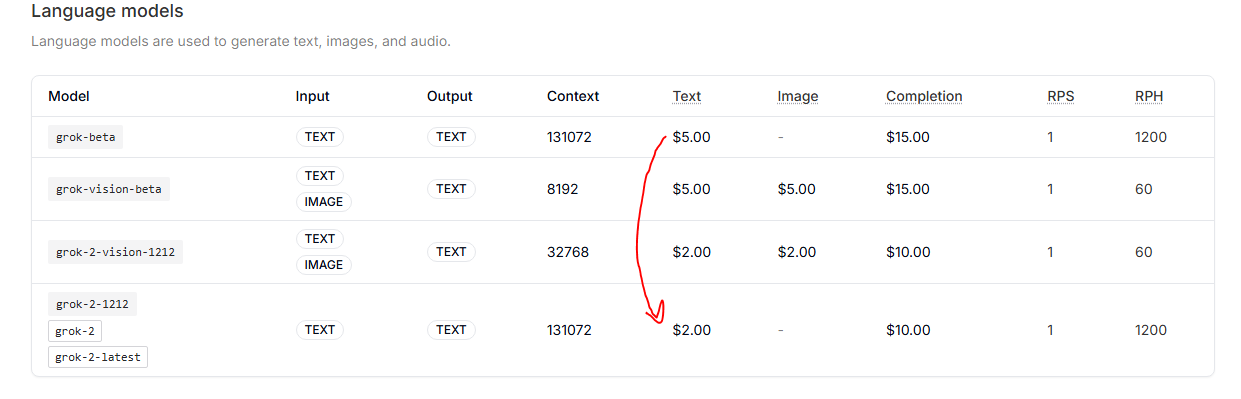Screen dimensions: 1241x399
Task: Click the $15.00 completion price for grok-beta
Action: pos(908,137)
